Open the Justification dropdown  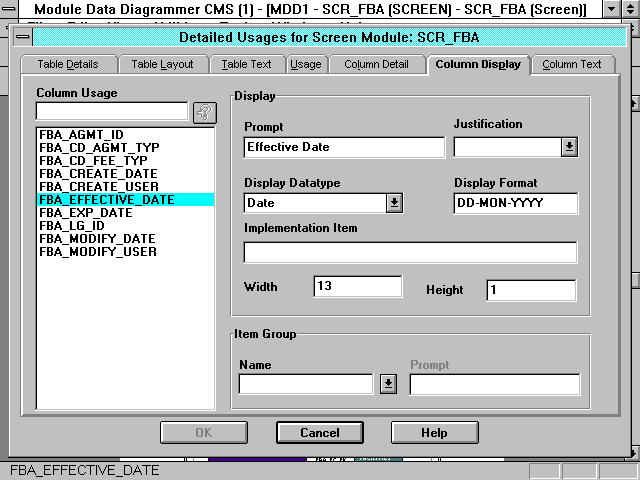pyautogui.click(x=569, y=147)
